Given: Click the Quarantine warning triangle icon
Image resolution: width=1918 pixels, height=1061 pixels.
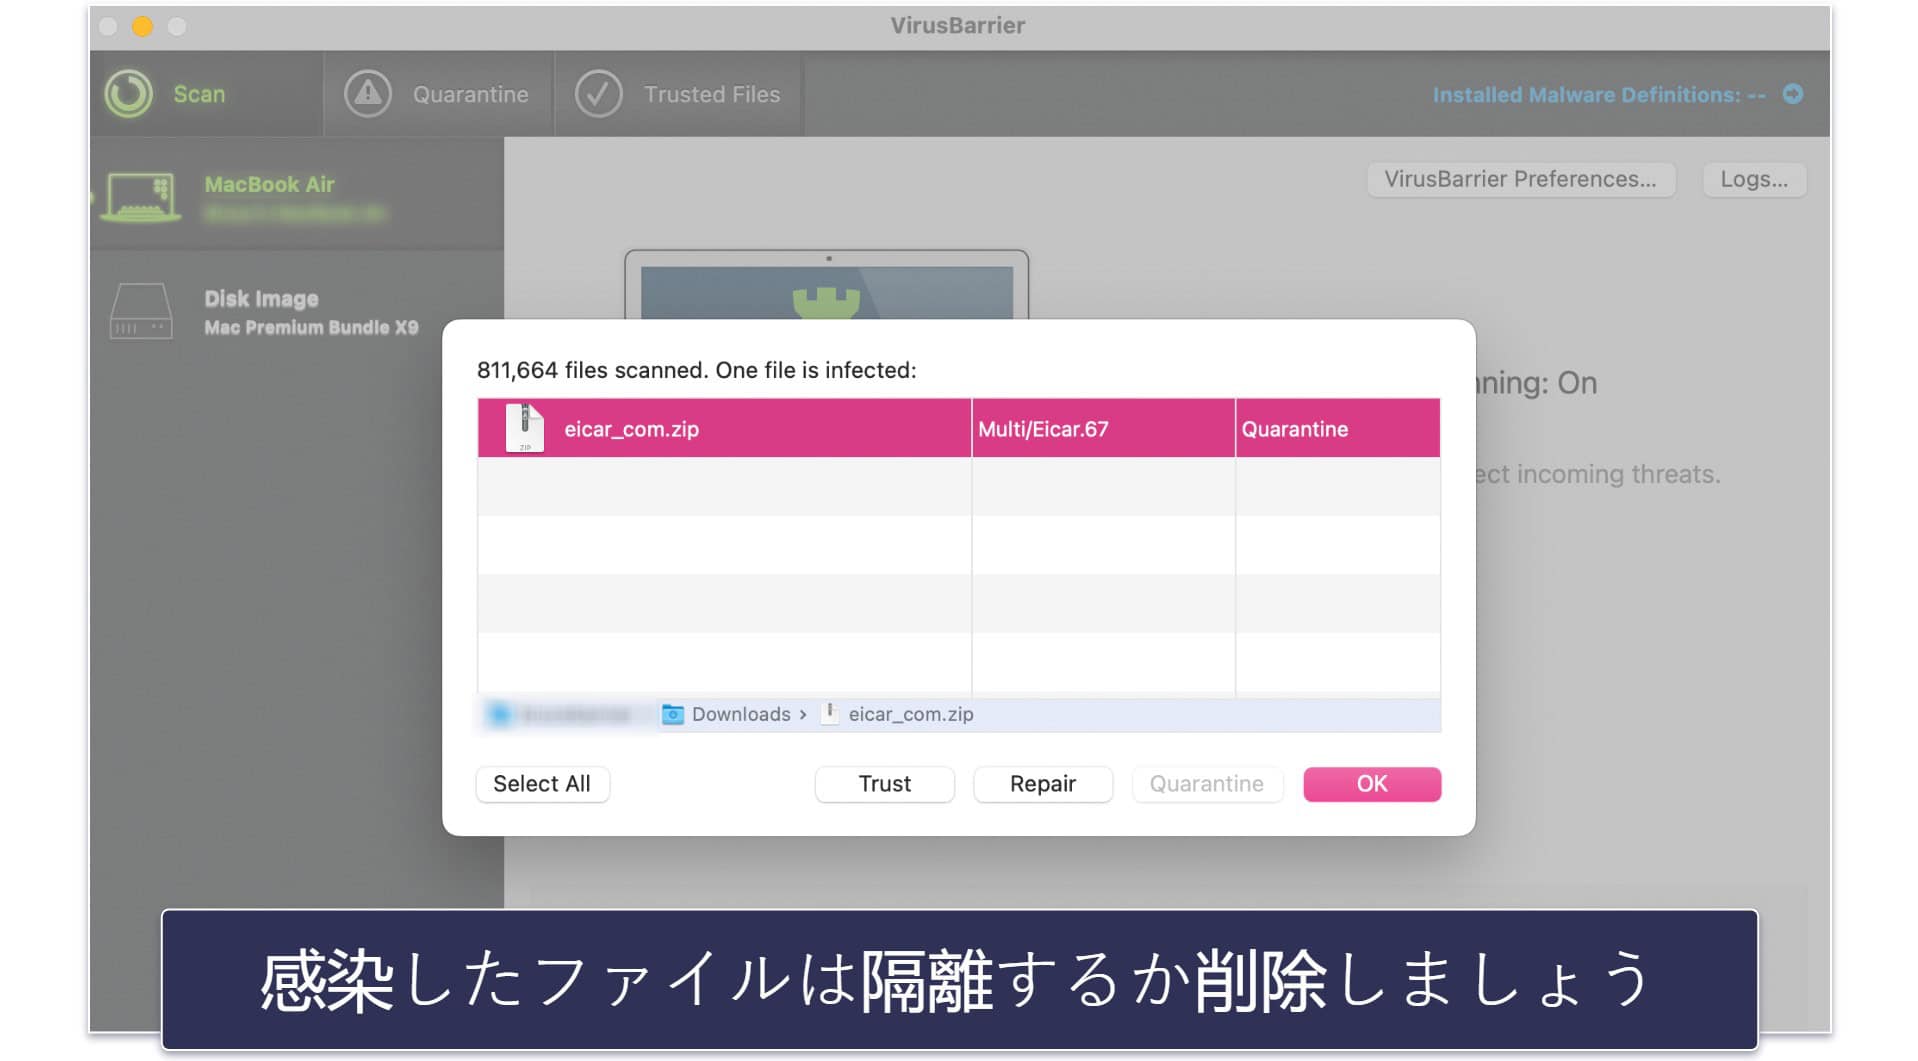Looking at the screenshot, I should coord(368,94).
